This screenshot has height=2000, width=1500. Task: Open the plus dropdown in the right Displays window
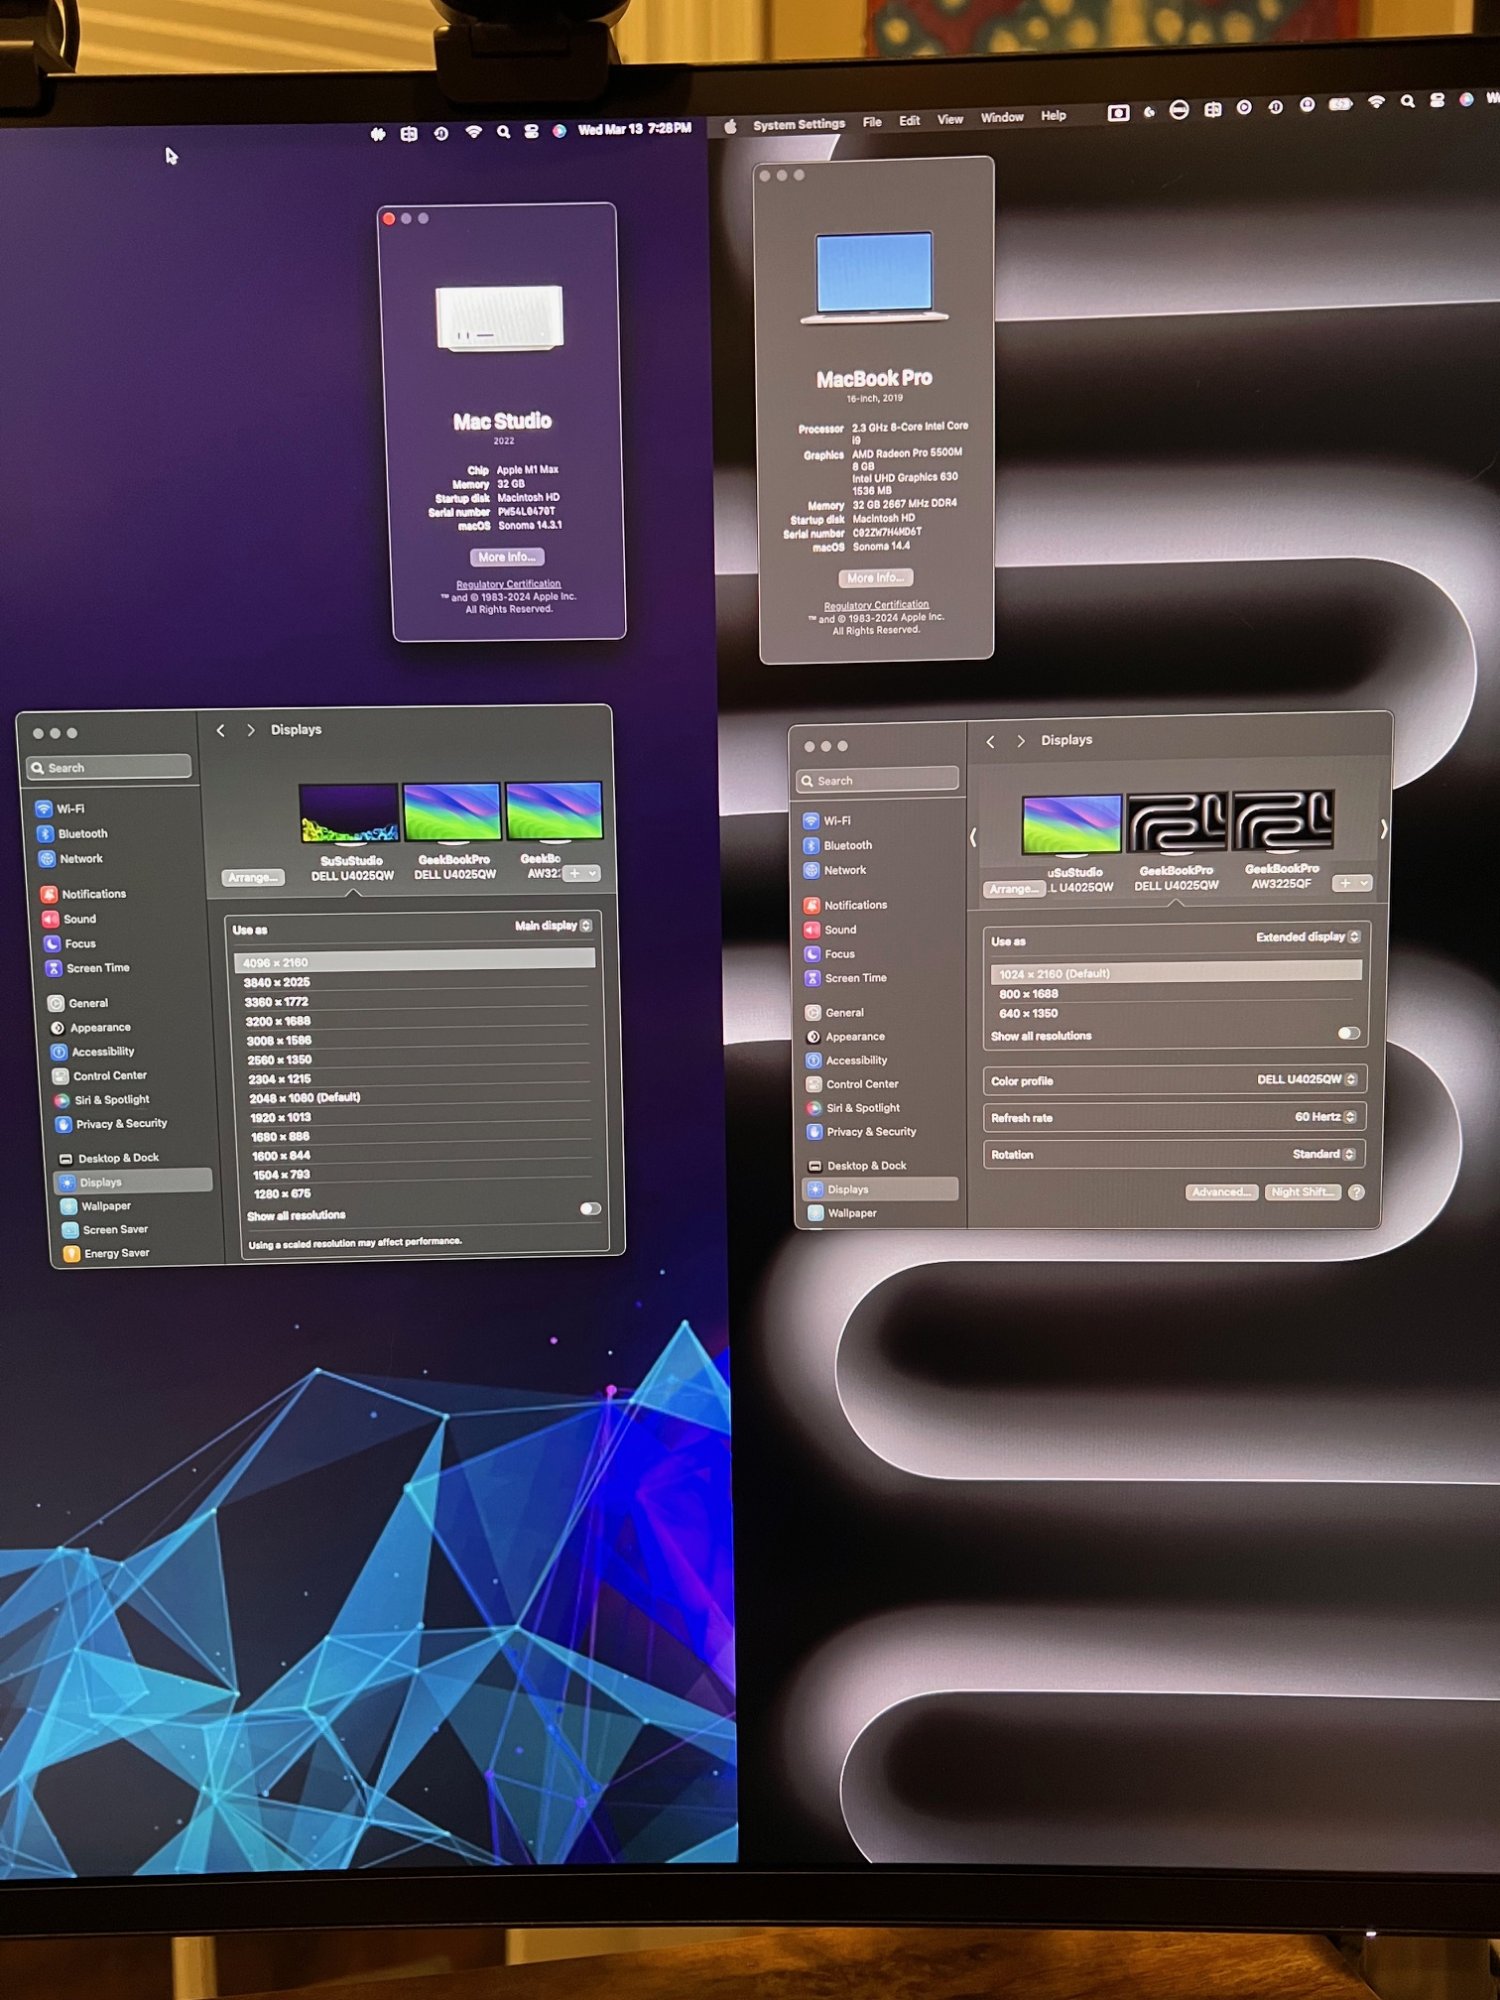tap(1352, 883)
